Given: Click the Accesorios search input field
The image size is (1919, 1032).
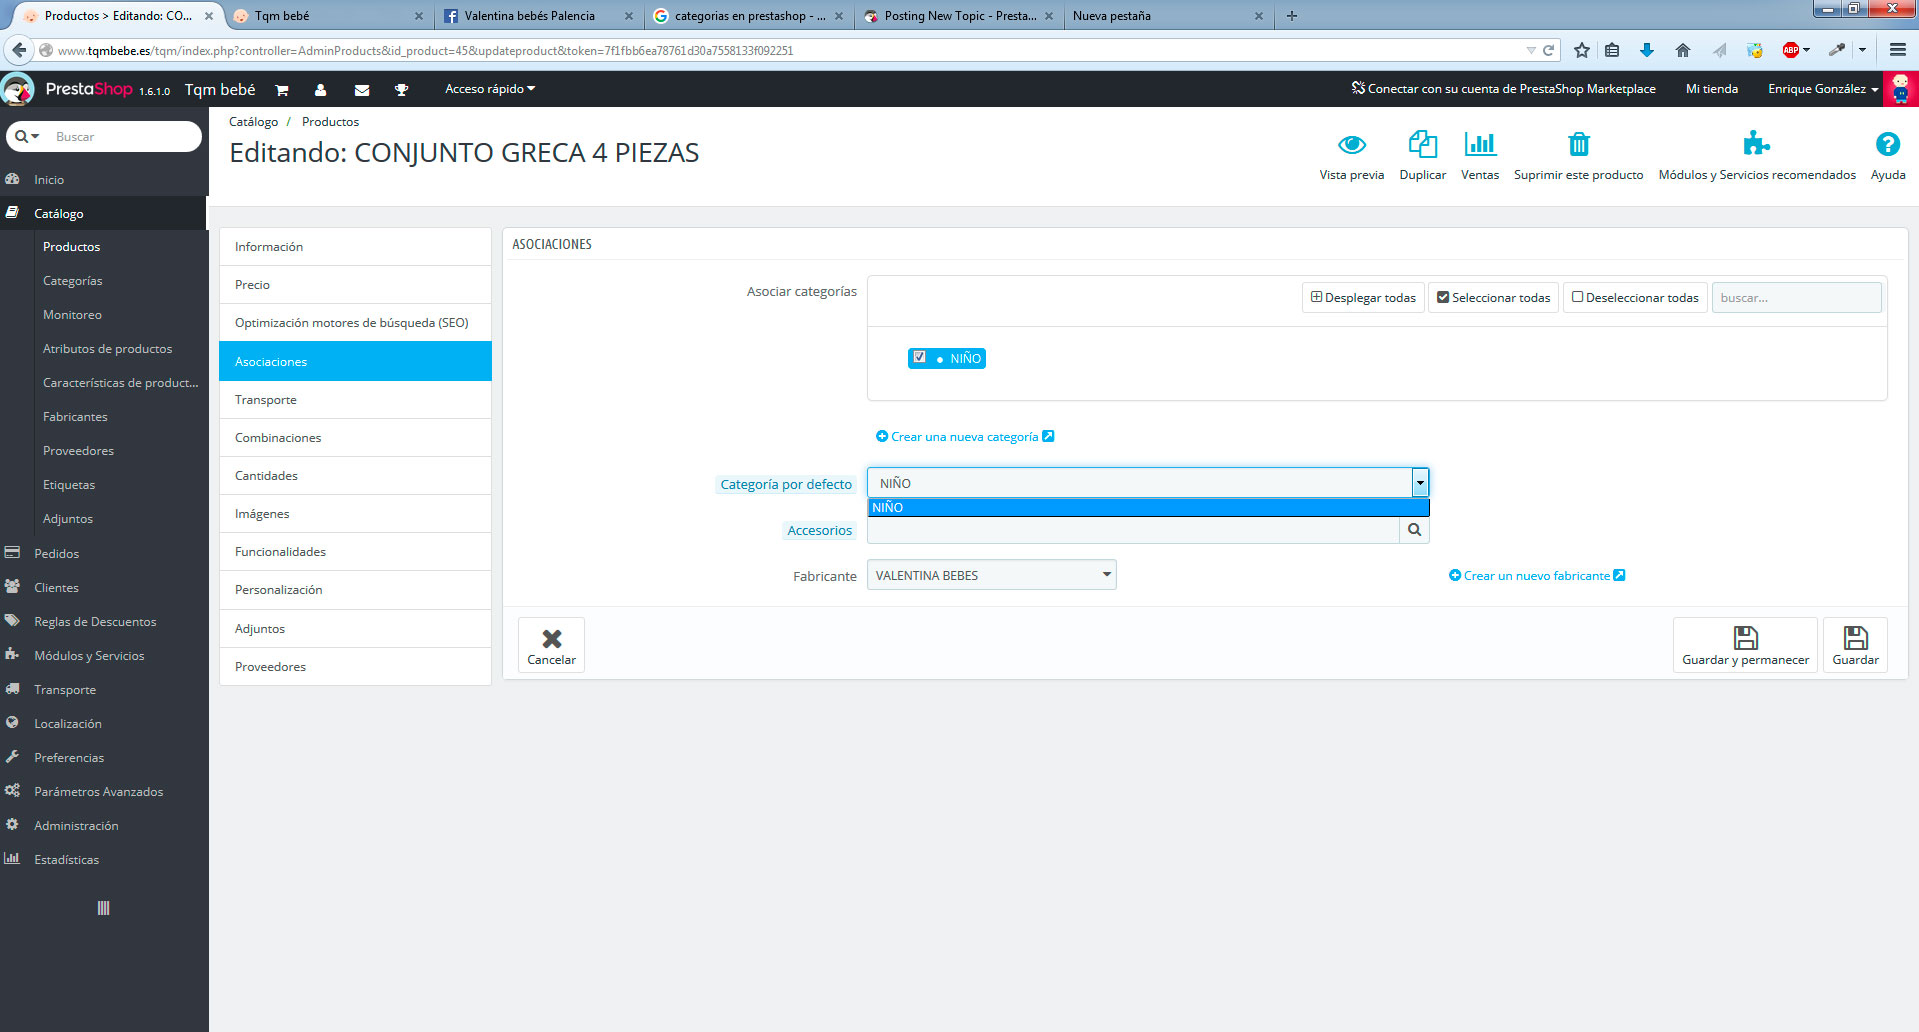Looking at the screenshot, I should [1133, 530].
